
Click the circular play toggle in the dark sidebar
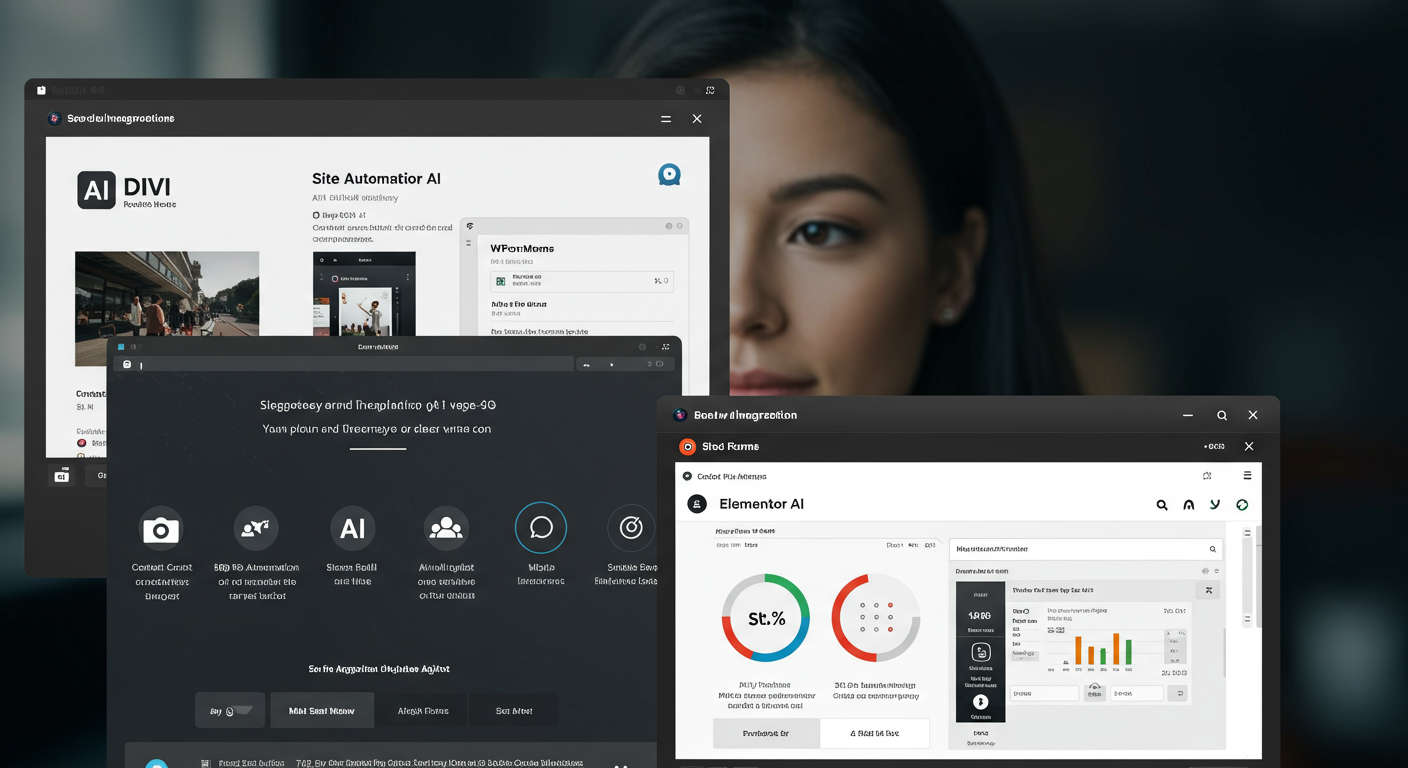981,703
